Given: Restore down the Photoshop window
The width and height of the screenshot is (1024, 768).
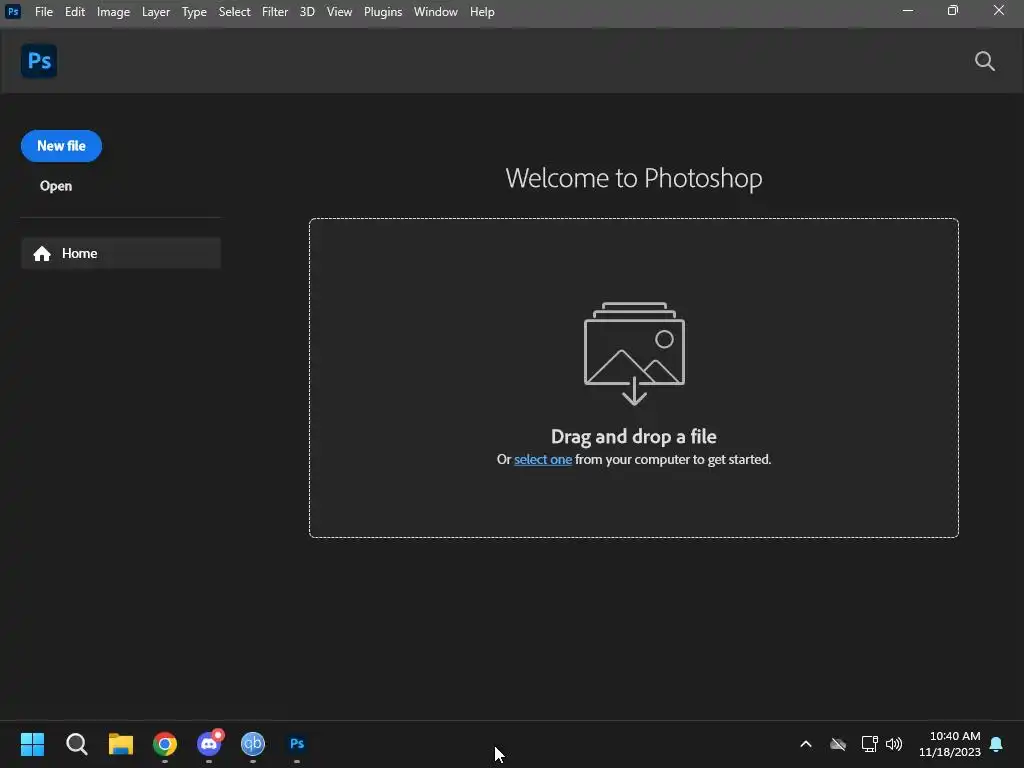Looking at the screenshot, I should 953,10.
